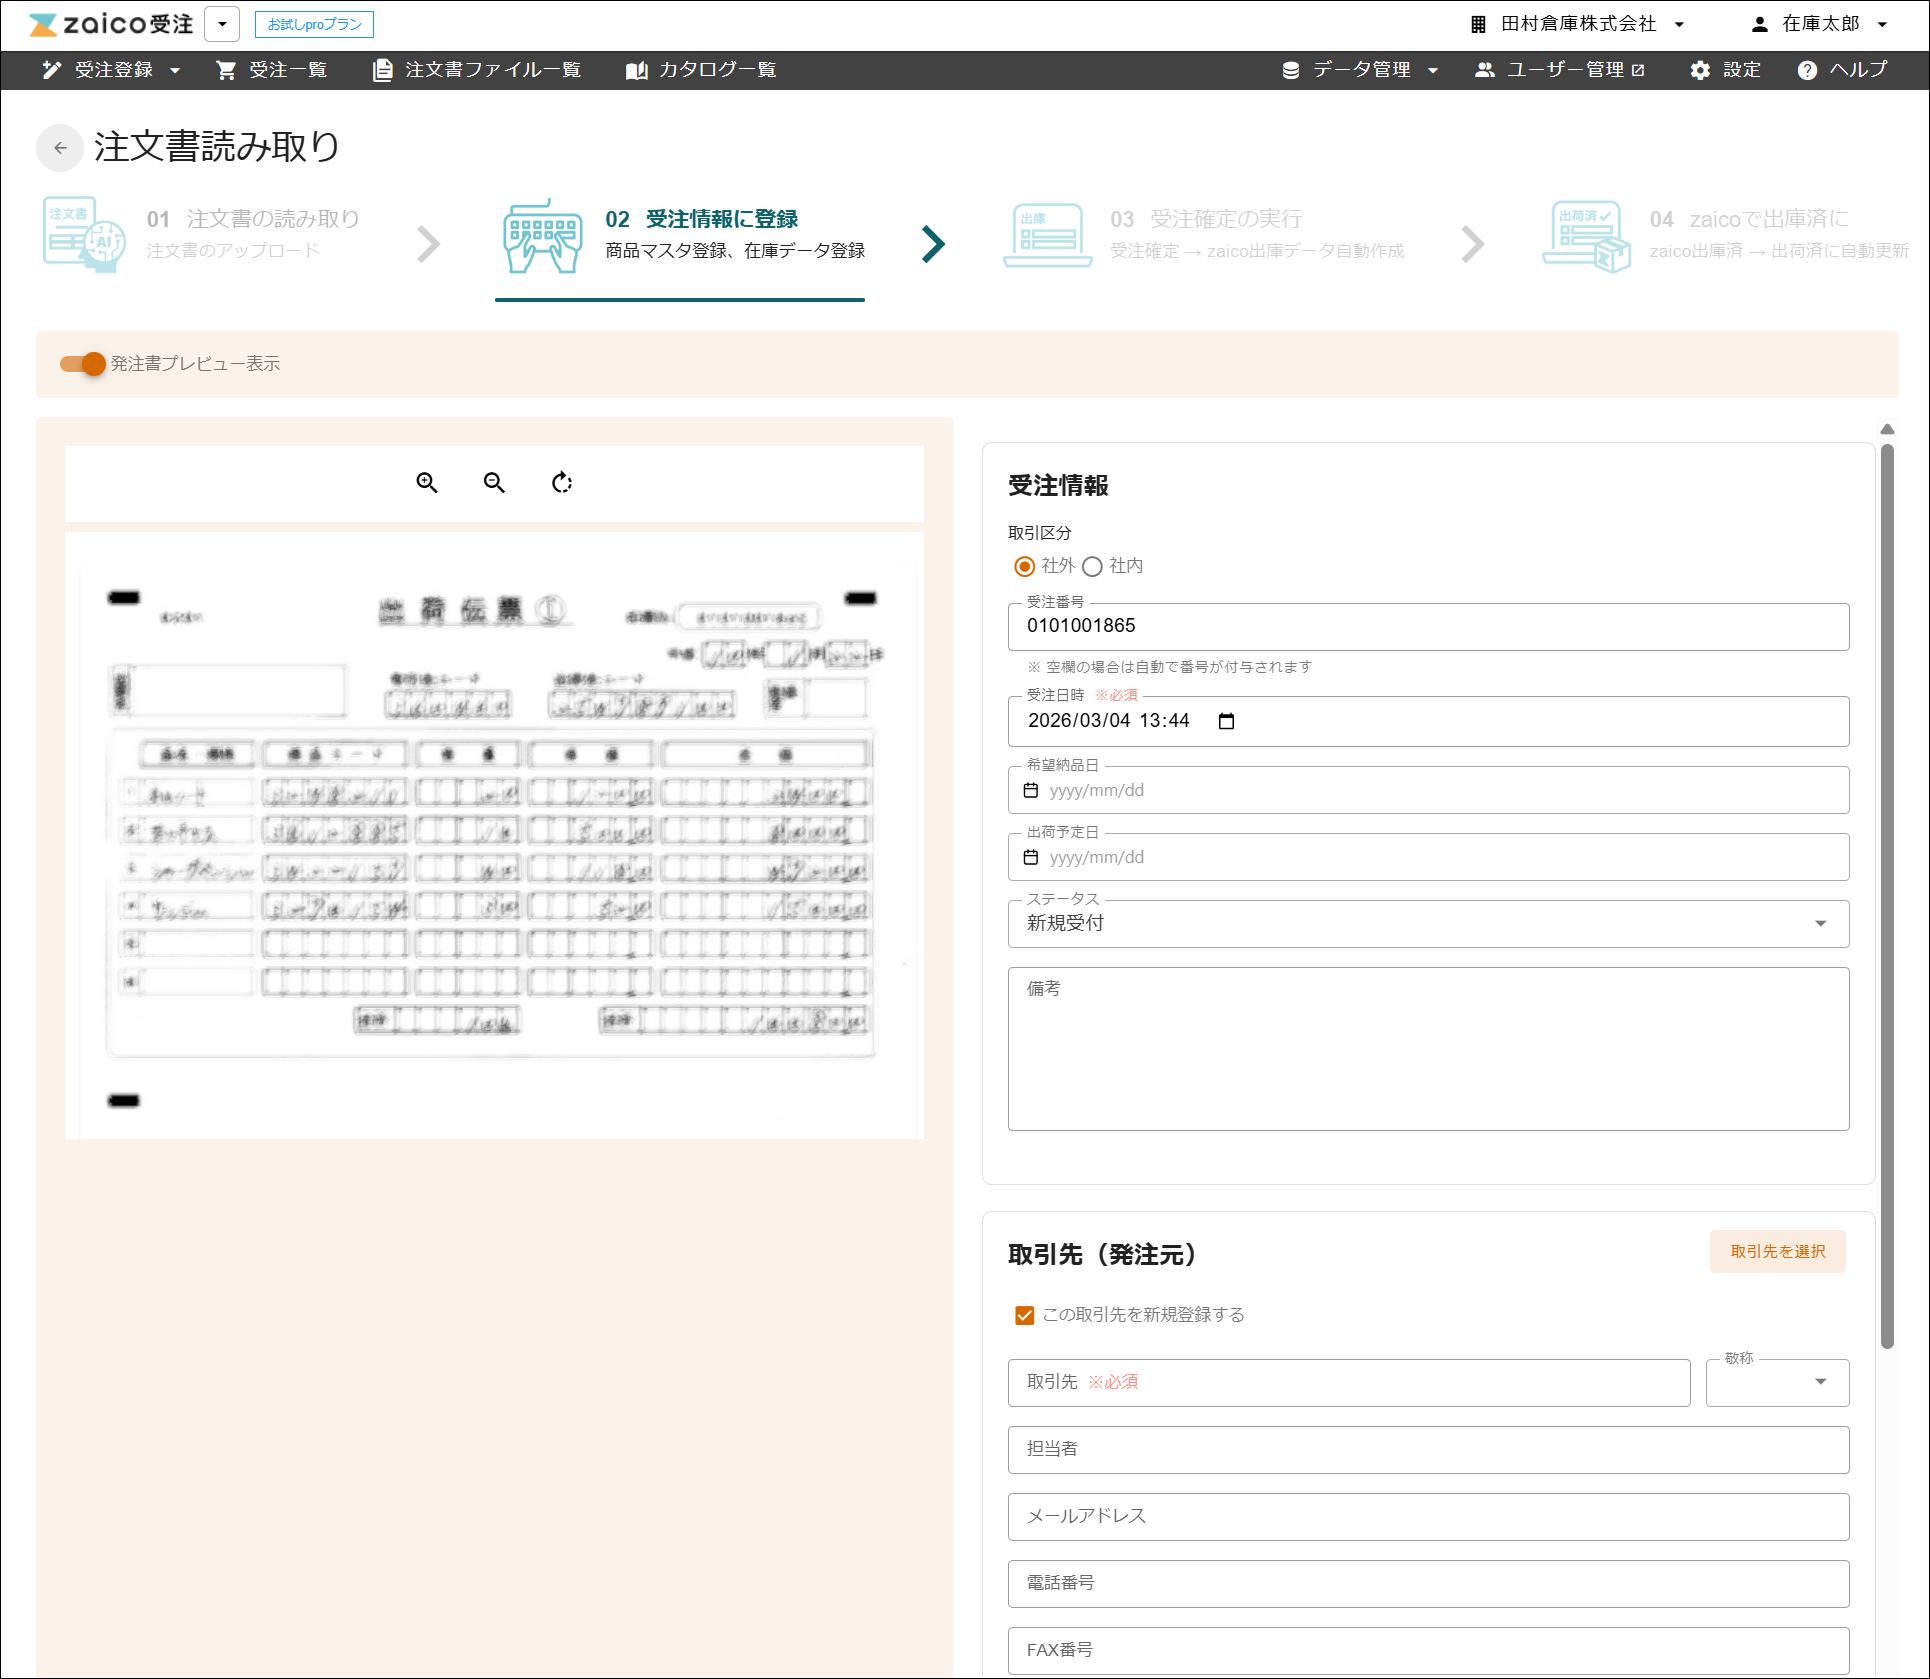The height and width of the screenshot is (1679, 1930).
Task: Open the ステータス 新規受付 dropdown
Action: point(1428,923)
